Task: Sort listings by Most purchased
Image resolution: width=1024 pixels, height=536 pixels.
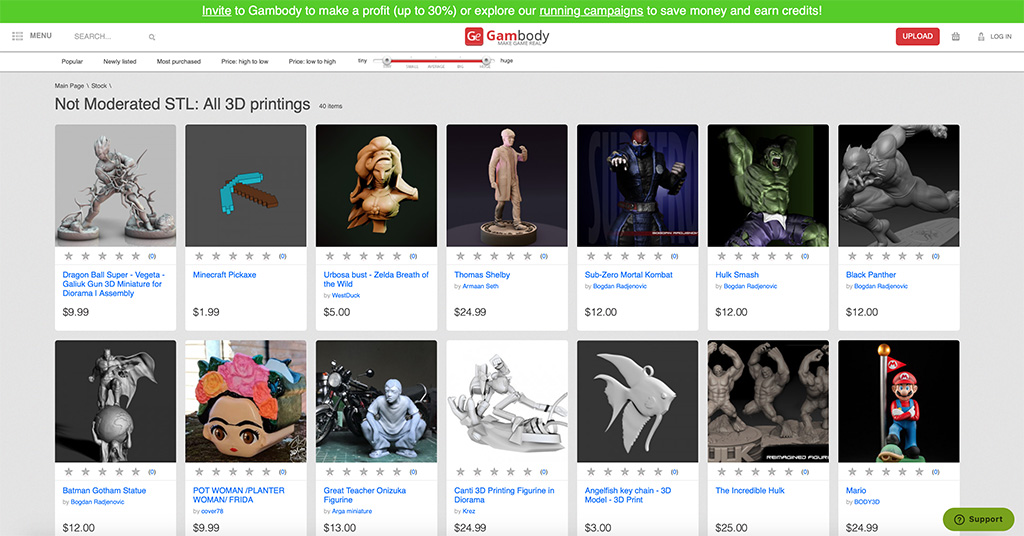Action: (x=178, y=62)
